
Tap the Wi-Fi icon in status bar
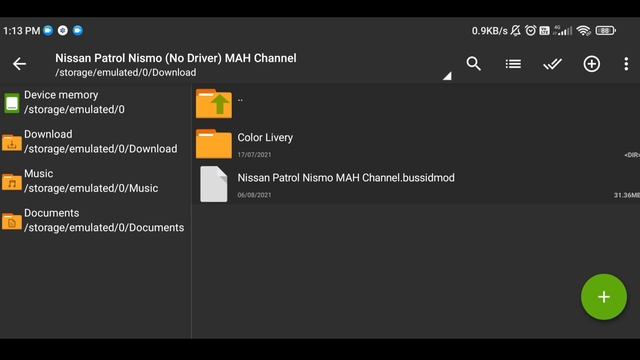[584, 31]
